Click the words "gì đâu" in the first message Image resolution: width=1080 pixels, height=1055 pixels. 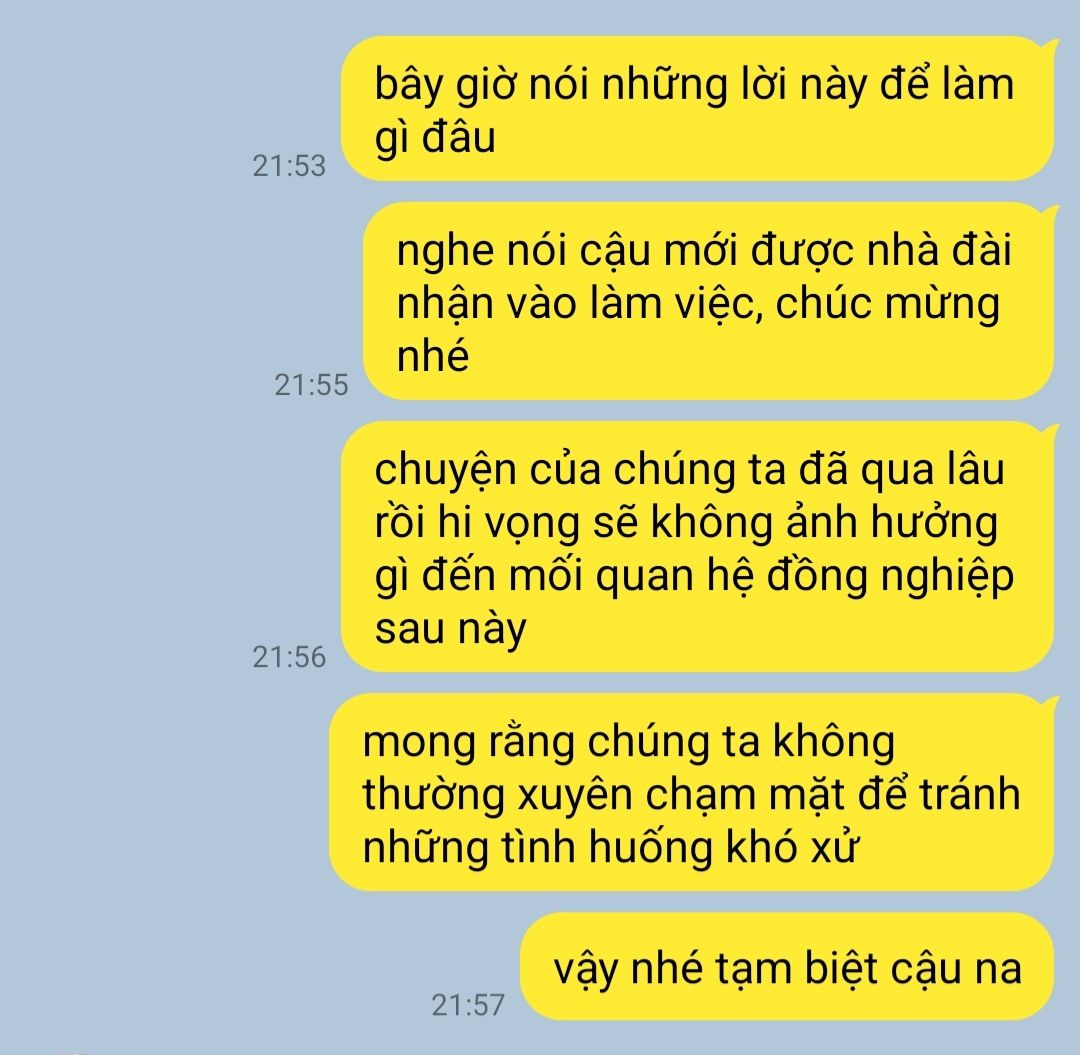pyautogui.click(x=435, y=138)
